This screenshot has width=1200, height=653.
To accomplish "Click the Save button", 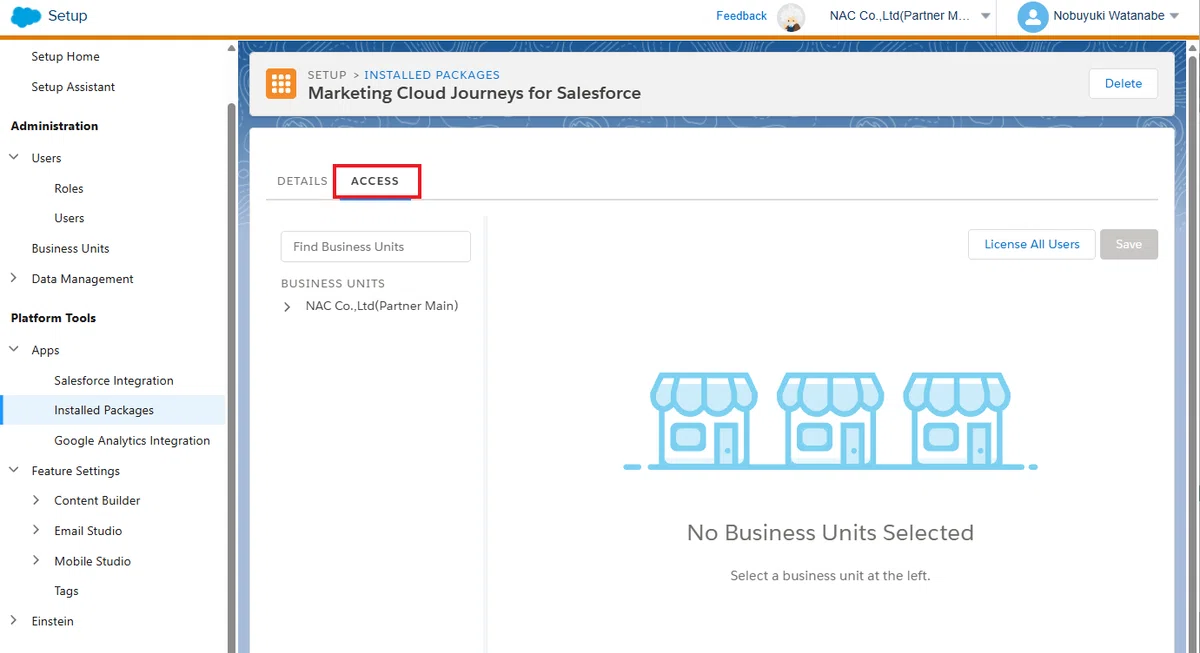I will click(x=1129, y=244).
